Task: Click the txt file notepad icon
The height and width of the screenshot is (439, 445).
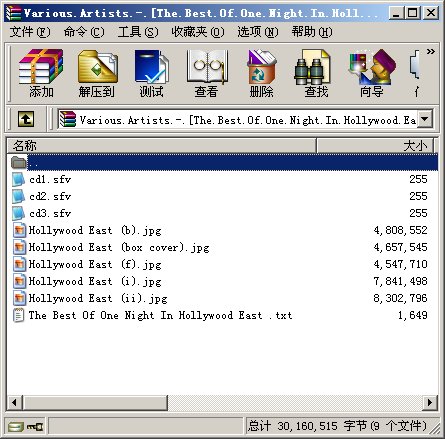Action: click(x=19, y=315)
